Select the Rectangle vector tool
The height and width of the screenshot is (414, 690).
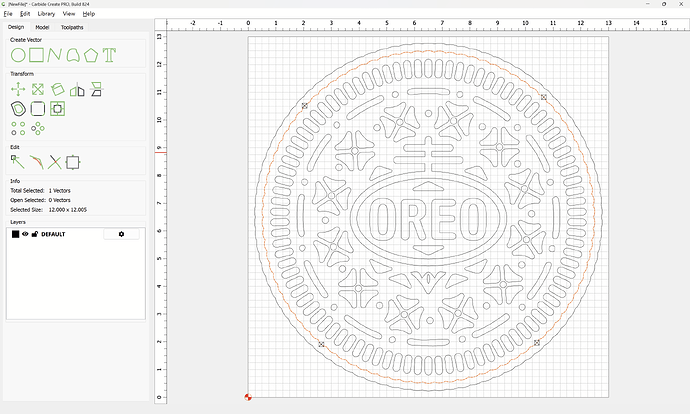click(x=37, y=54)
